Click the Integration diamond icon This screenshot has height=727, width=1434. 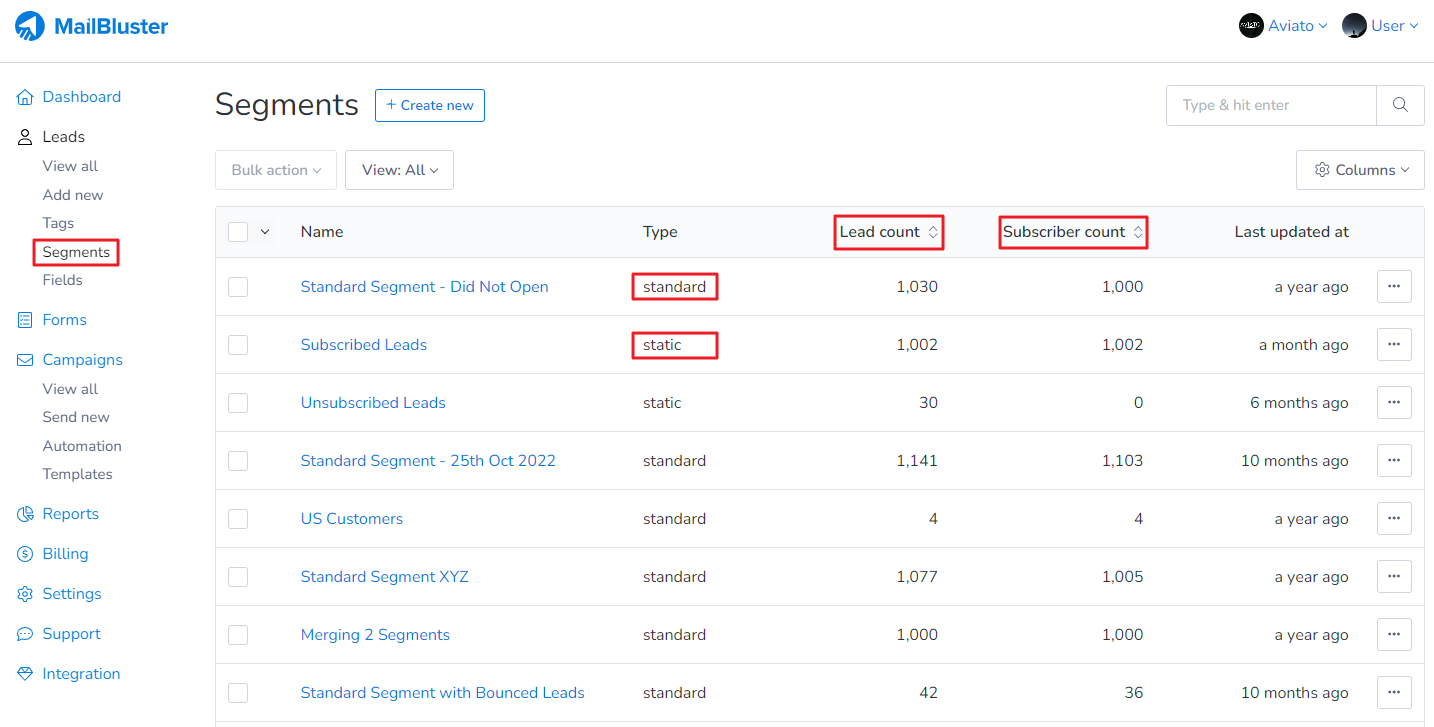point(25,674)
